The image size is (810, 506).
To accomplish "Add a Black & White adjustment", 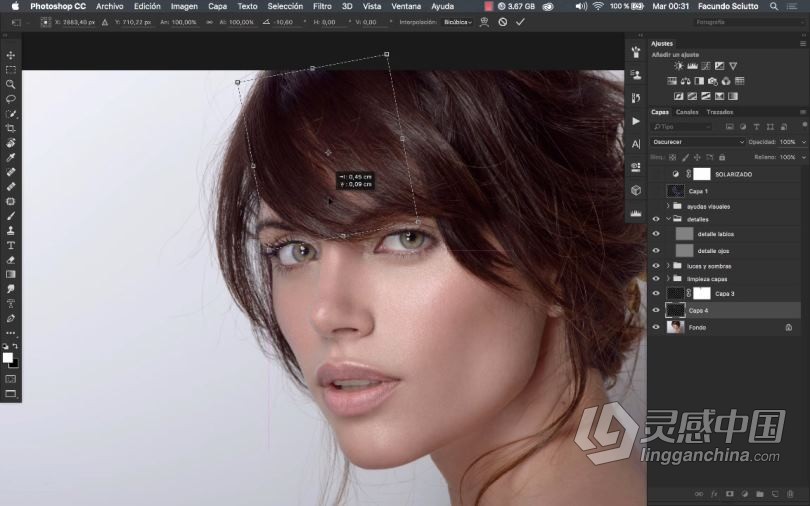I will [x=699, y=81].
